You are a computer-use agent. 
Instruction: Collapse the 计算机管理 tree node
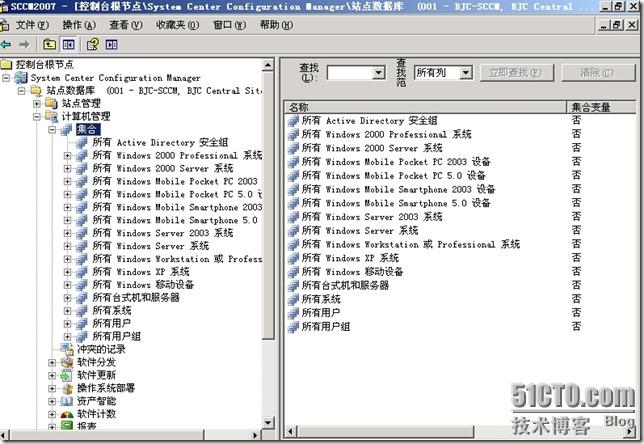tap(37, 117)
